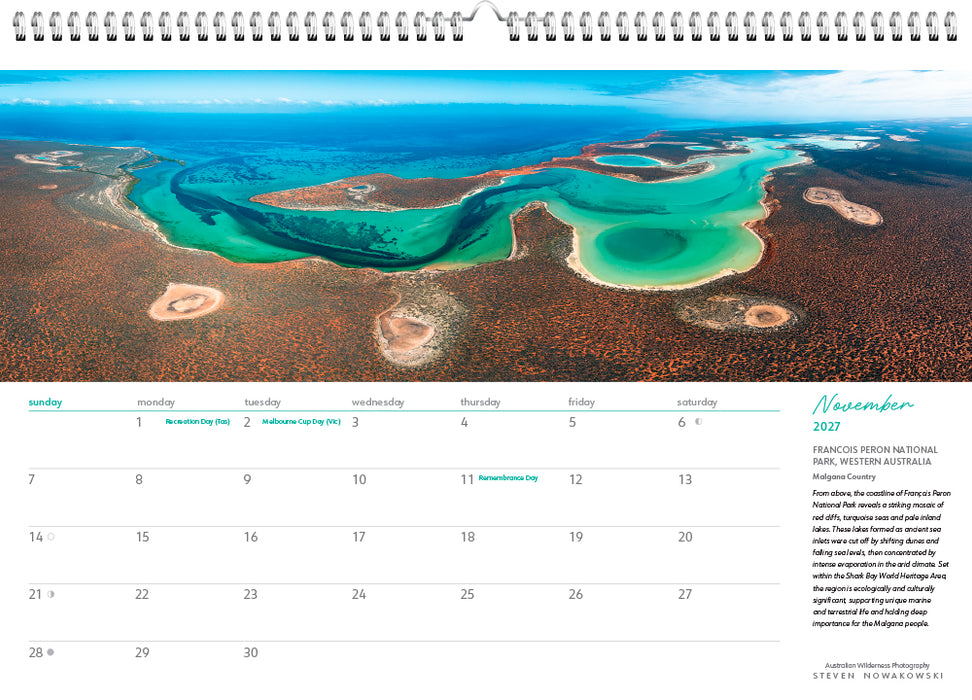The image size is (972, 700).
Task: Select date 17 in the Wednesday column
Action: coord(359,537)
